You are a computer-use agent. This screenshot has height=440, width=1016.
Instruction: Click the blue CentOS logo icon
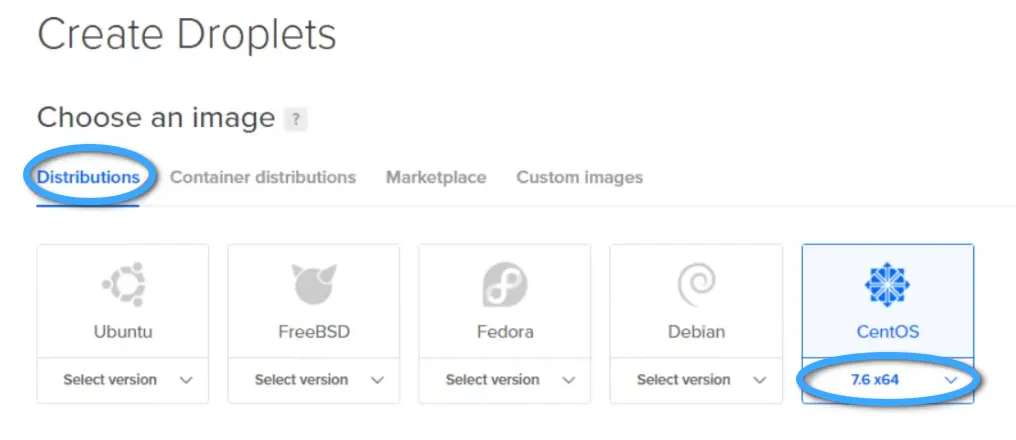[887, 284]
